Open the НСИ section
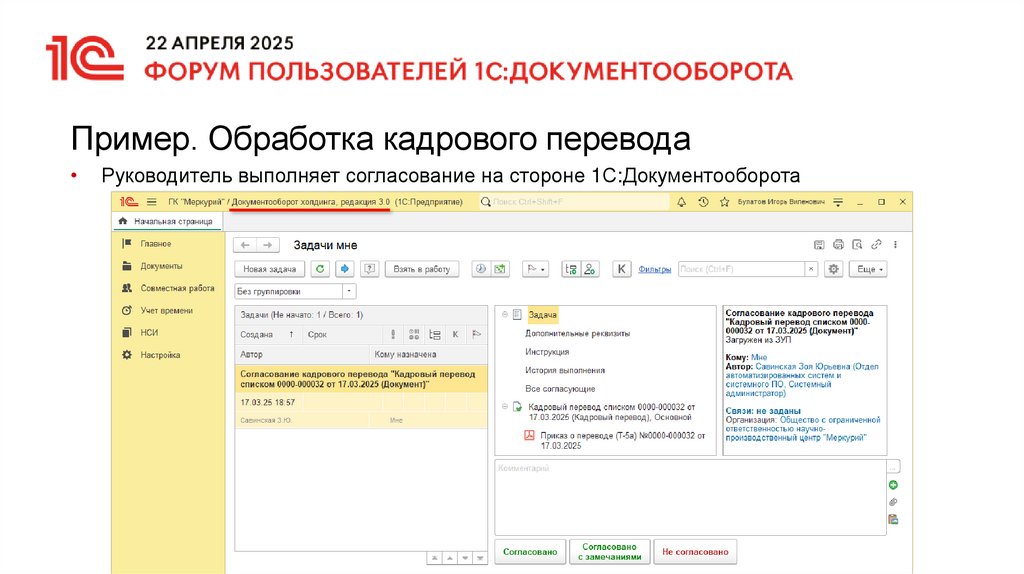The image size is (1024, 574). pyautogui.click(x=149, y=332)
